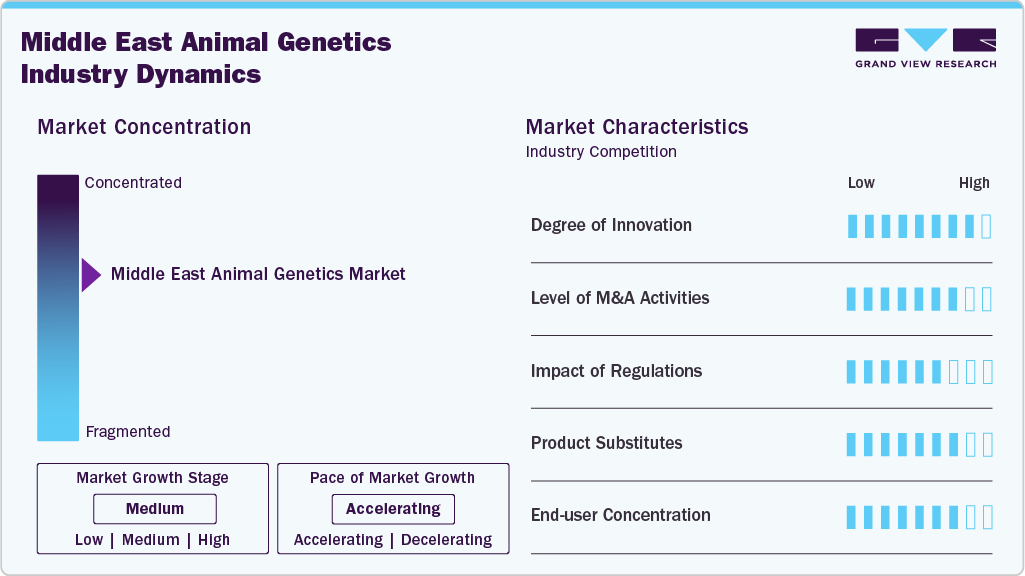Choose the Decelerating pace option

[447, 540]
